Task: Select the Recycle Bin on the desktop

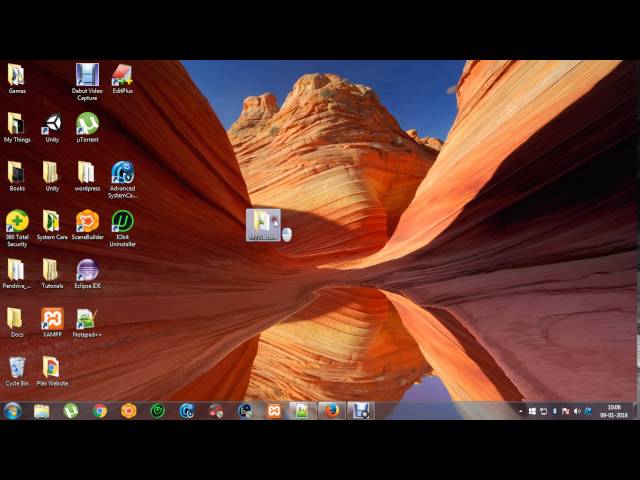Action: pyautogui.click(x=17, y=368)
